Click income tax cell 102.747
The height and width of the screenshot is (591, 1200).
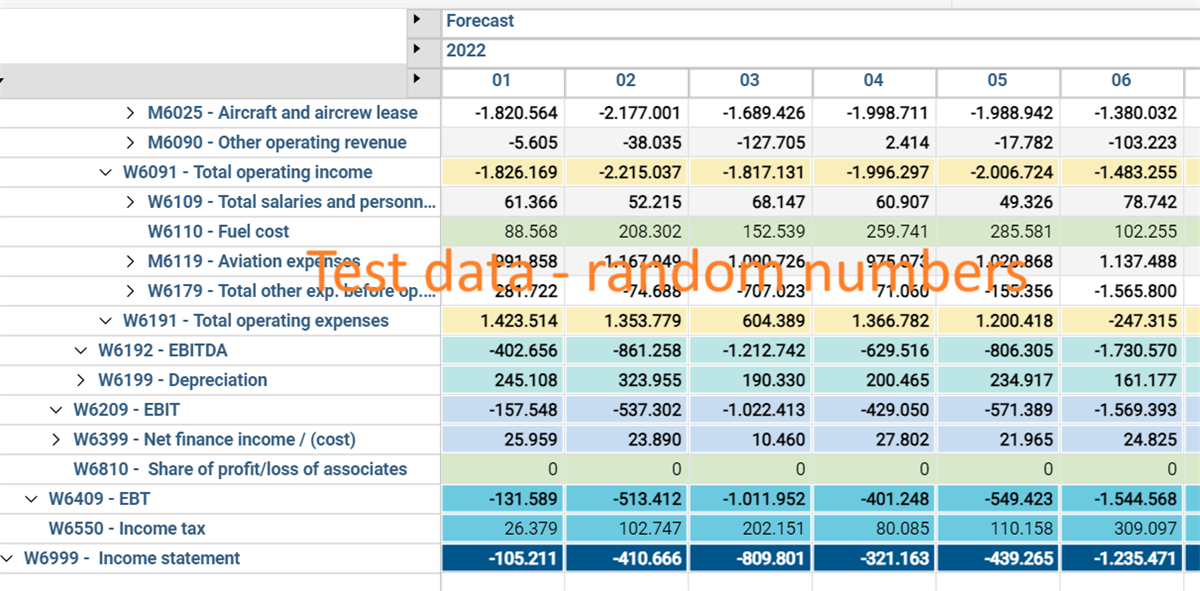[627, 528]
